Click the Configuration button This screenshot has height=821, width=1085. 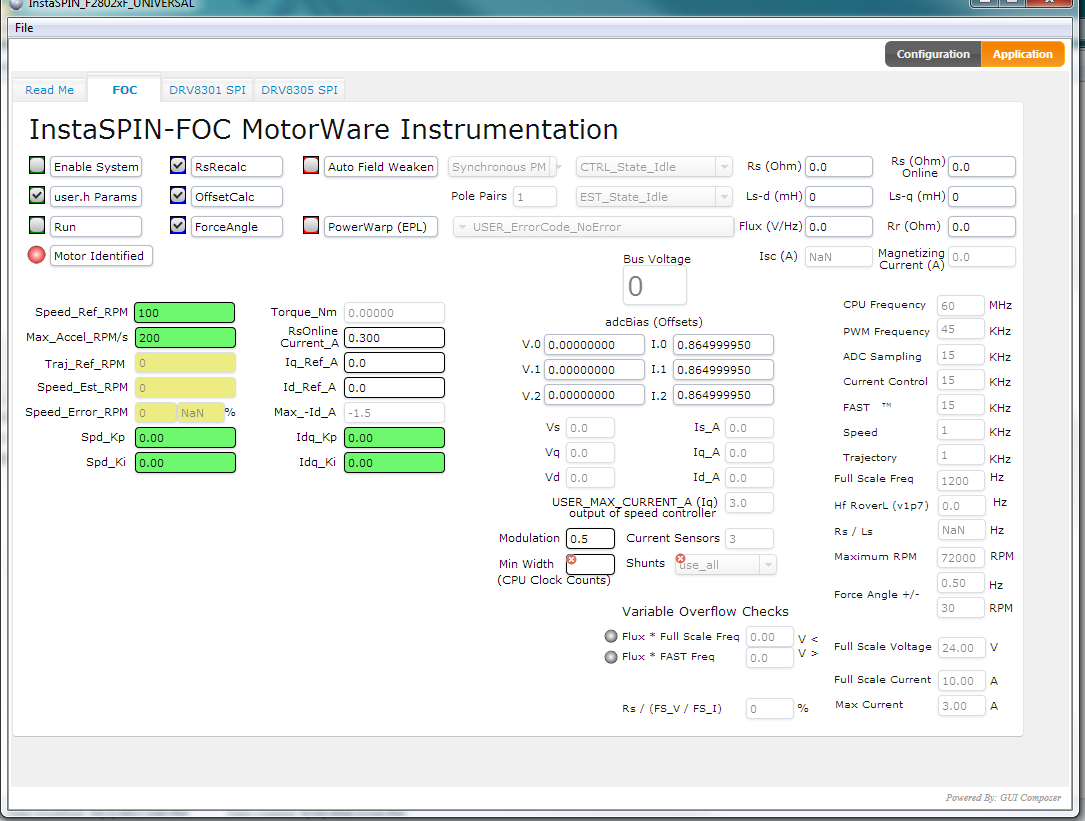click(x=933, y=54)
